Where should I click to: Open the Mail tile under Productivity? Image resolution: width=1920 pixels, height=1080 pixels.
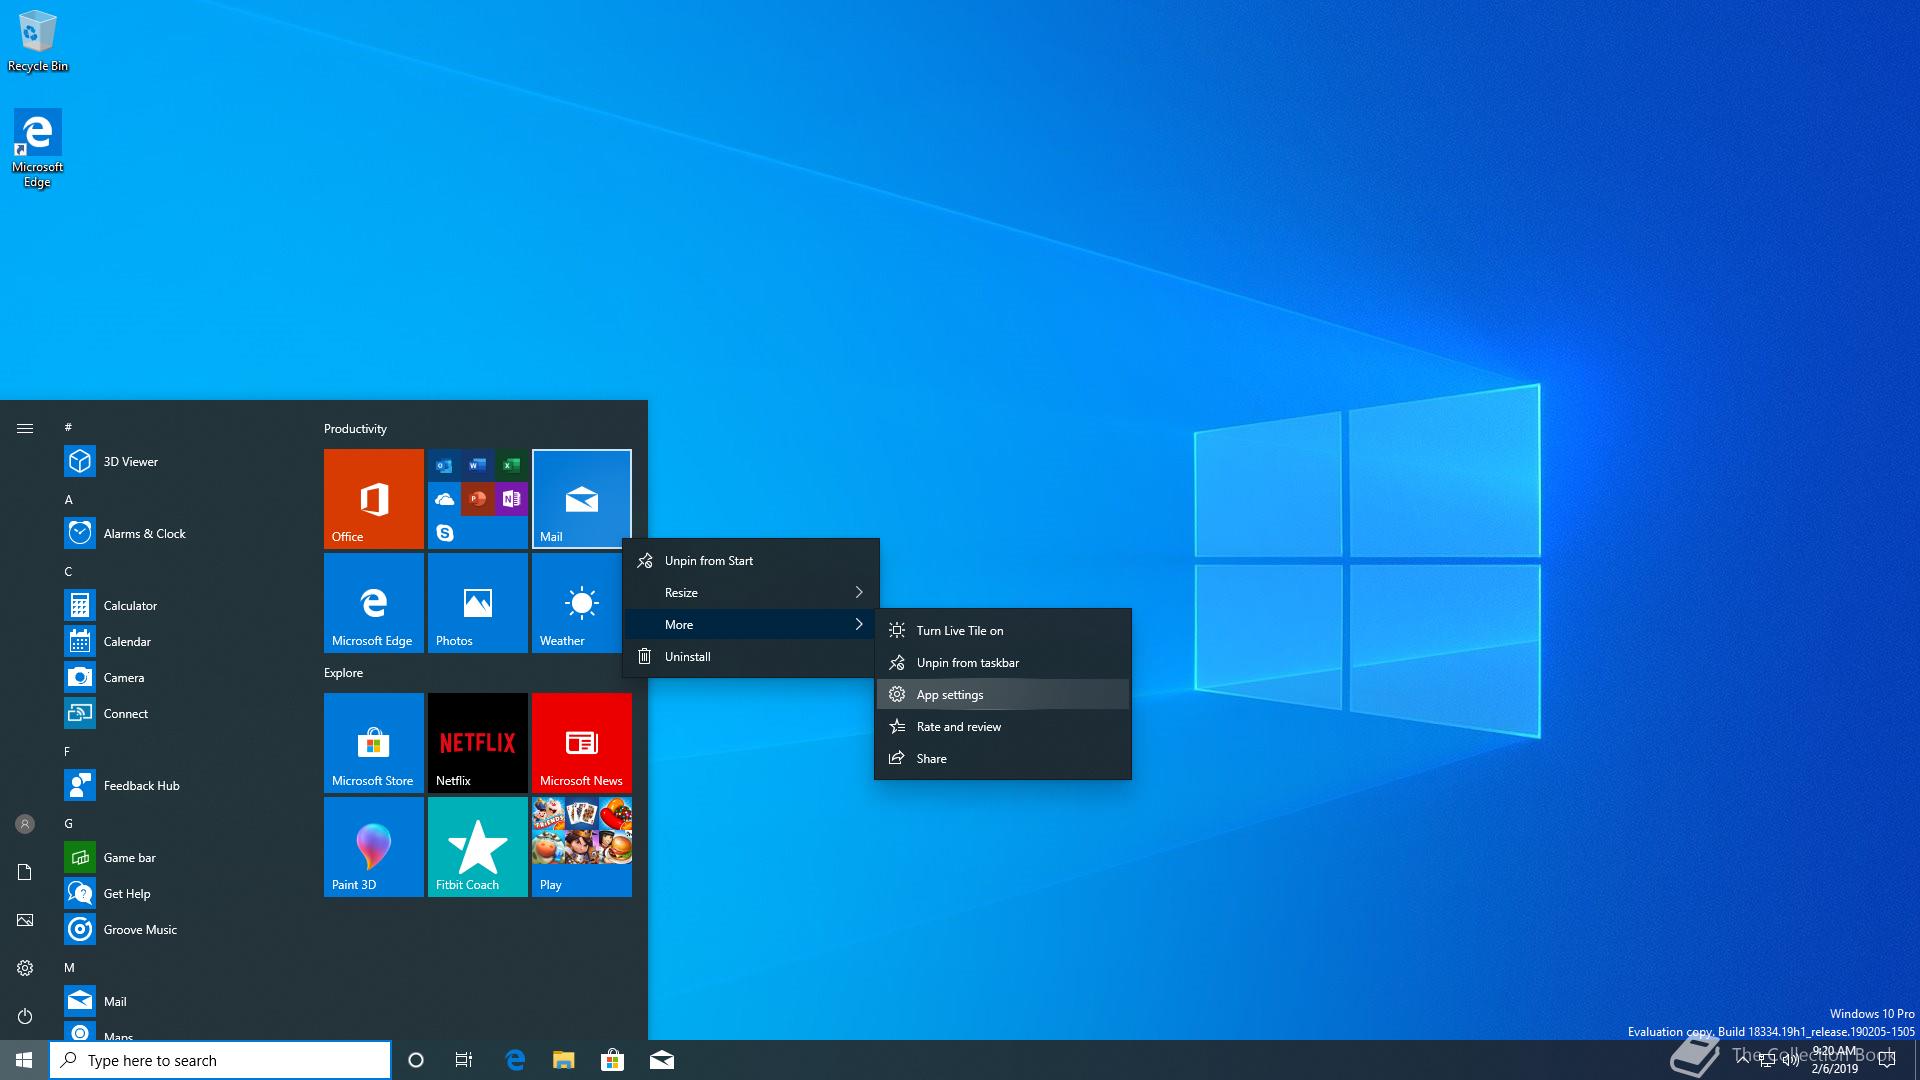click(582, 499)
